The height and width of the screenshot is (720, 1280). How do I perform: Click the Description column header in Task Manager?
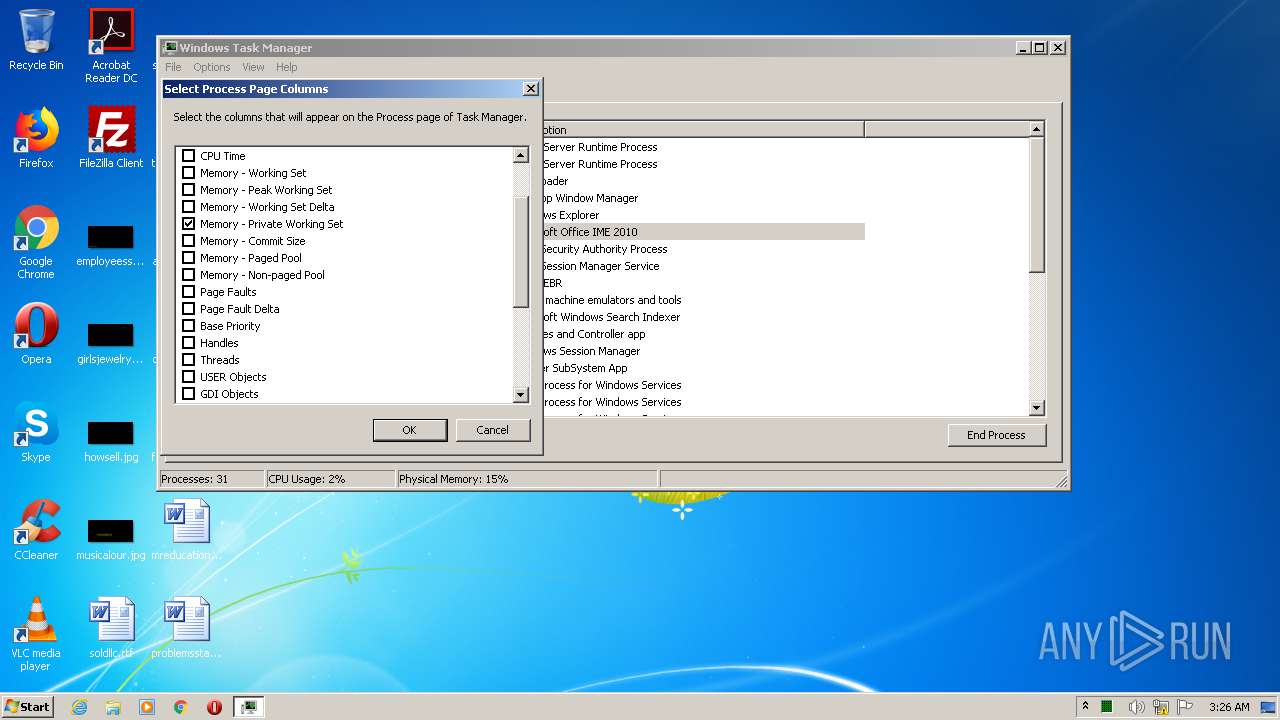tap(703, 129)
